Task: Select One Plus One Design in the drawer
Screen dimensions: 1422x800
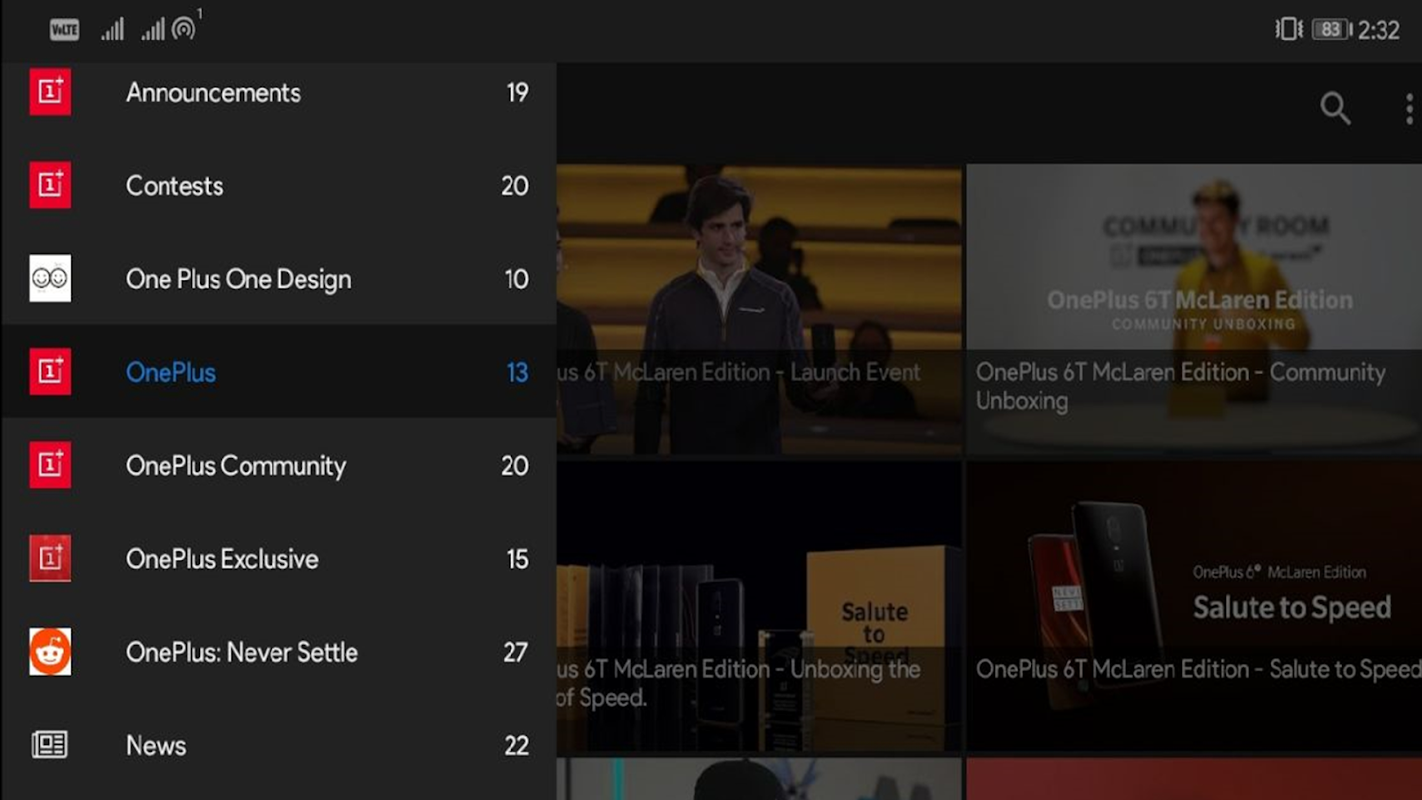Action: (278, 278)
